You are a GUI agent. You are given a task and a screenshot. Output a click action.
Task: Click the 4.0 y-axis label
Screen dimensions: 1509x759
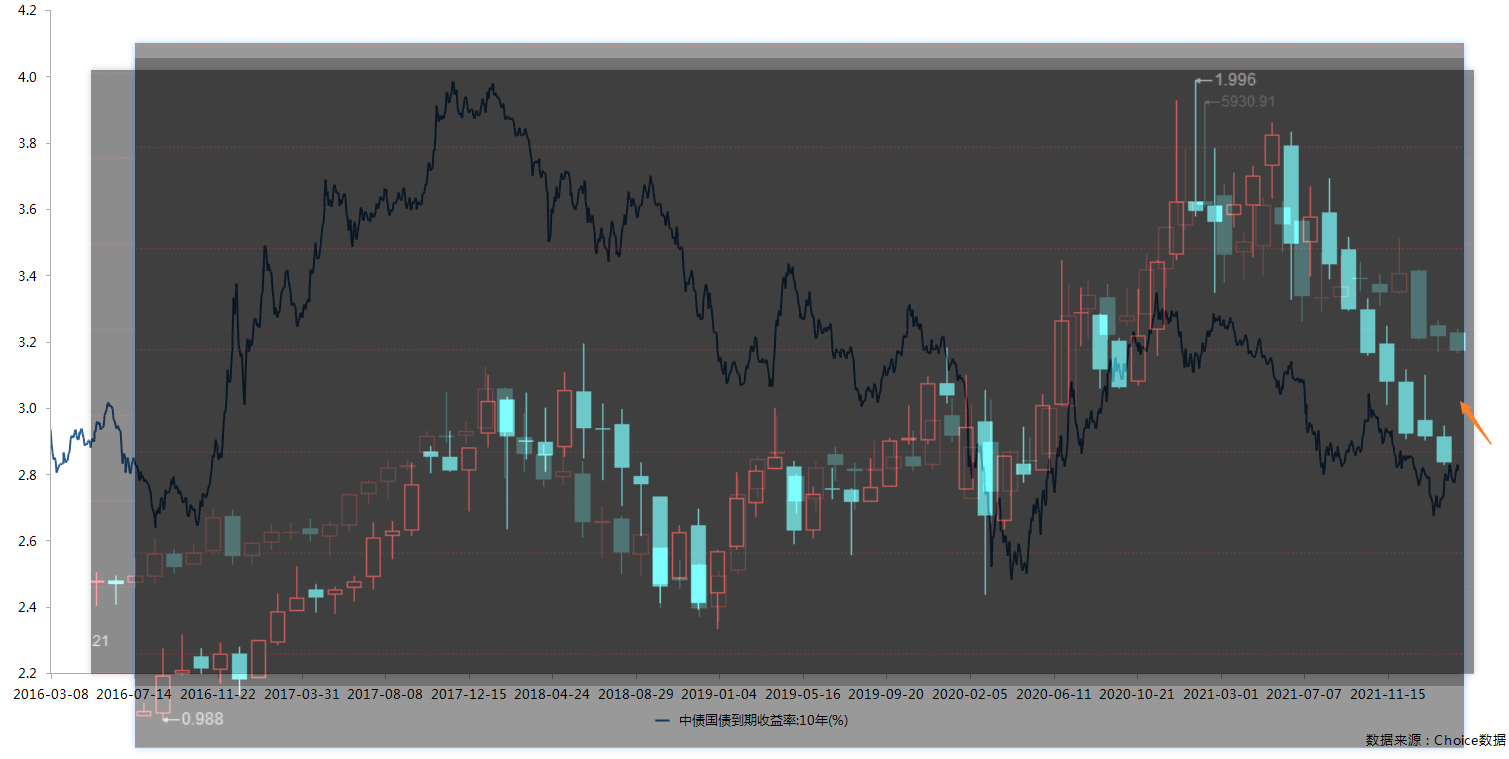point(27,77)
